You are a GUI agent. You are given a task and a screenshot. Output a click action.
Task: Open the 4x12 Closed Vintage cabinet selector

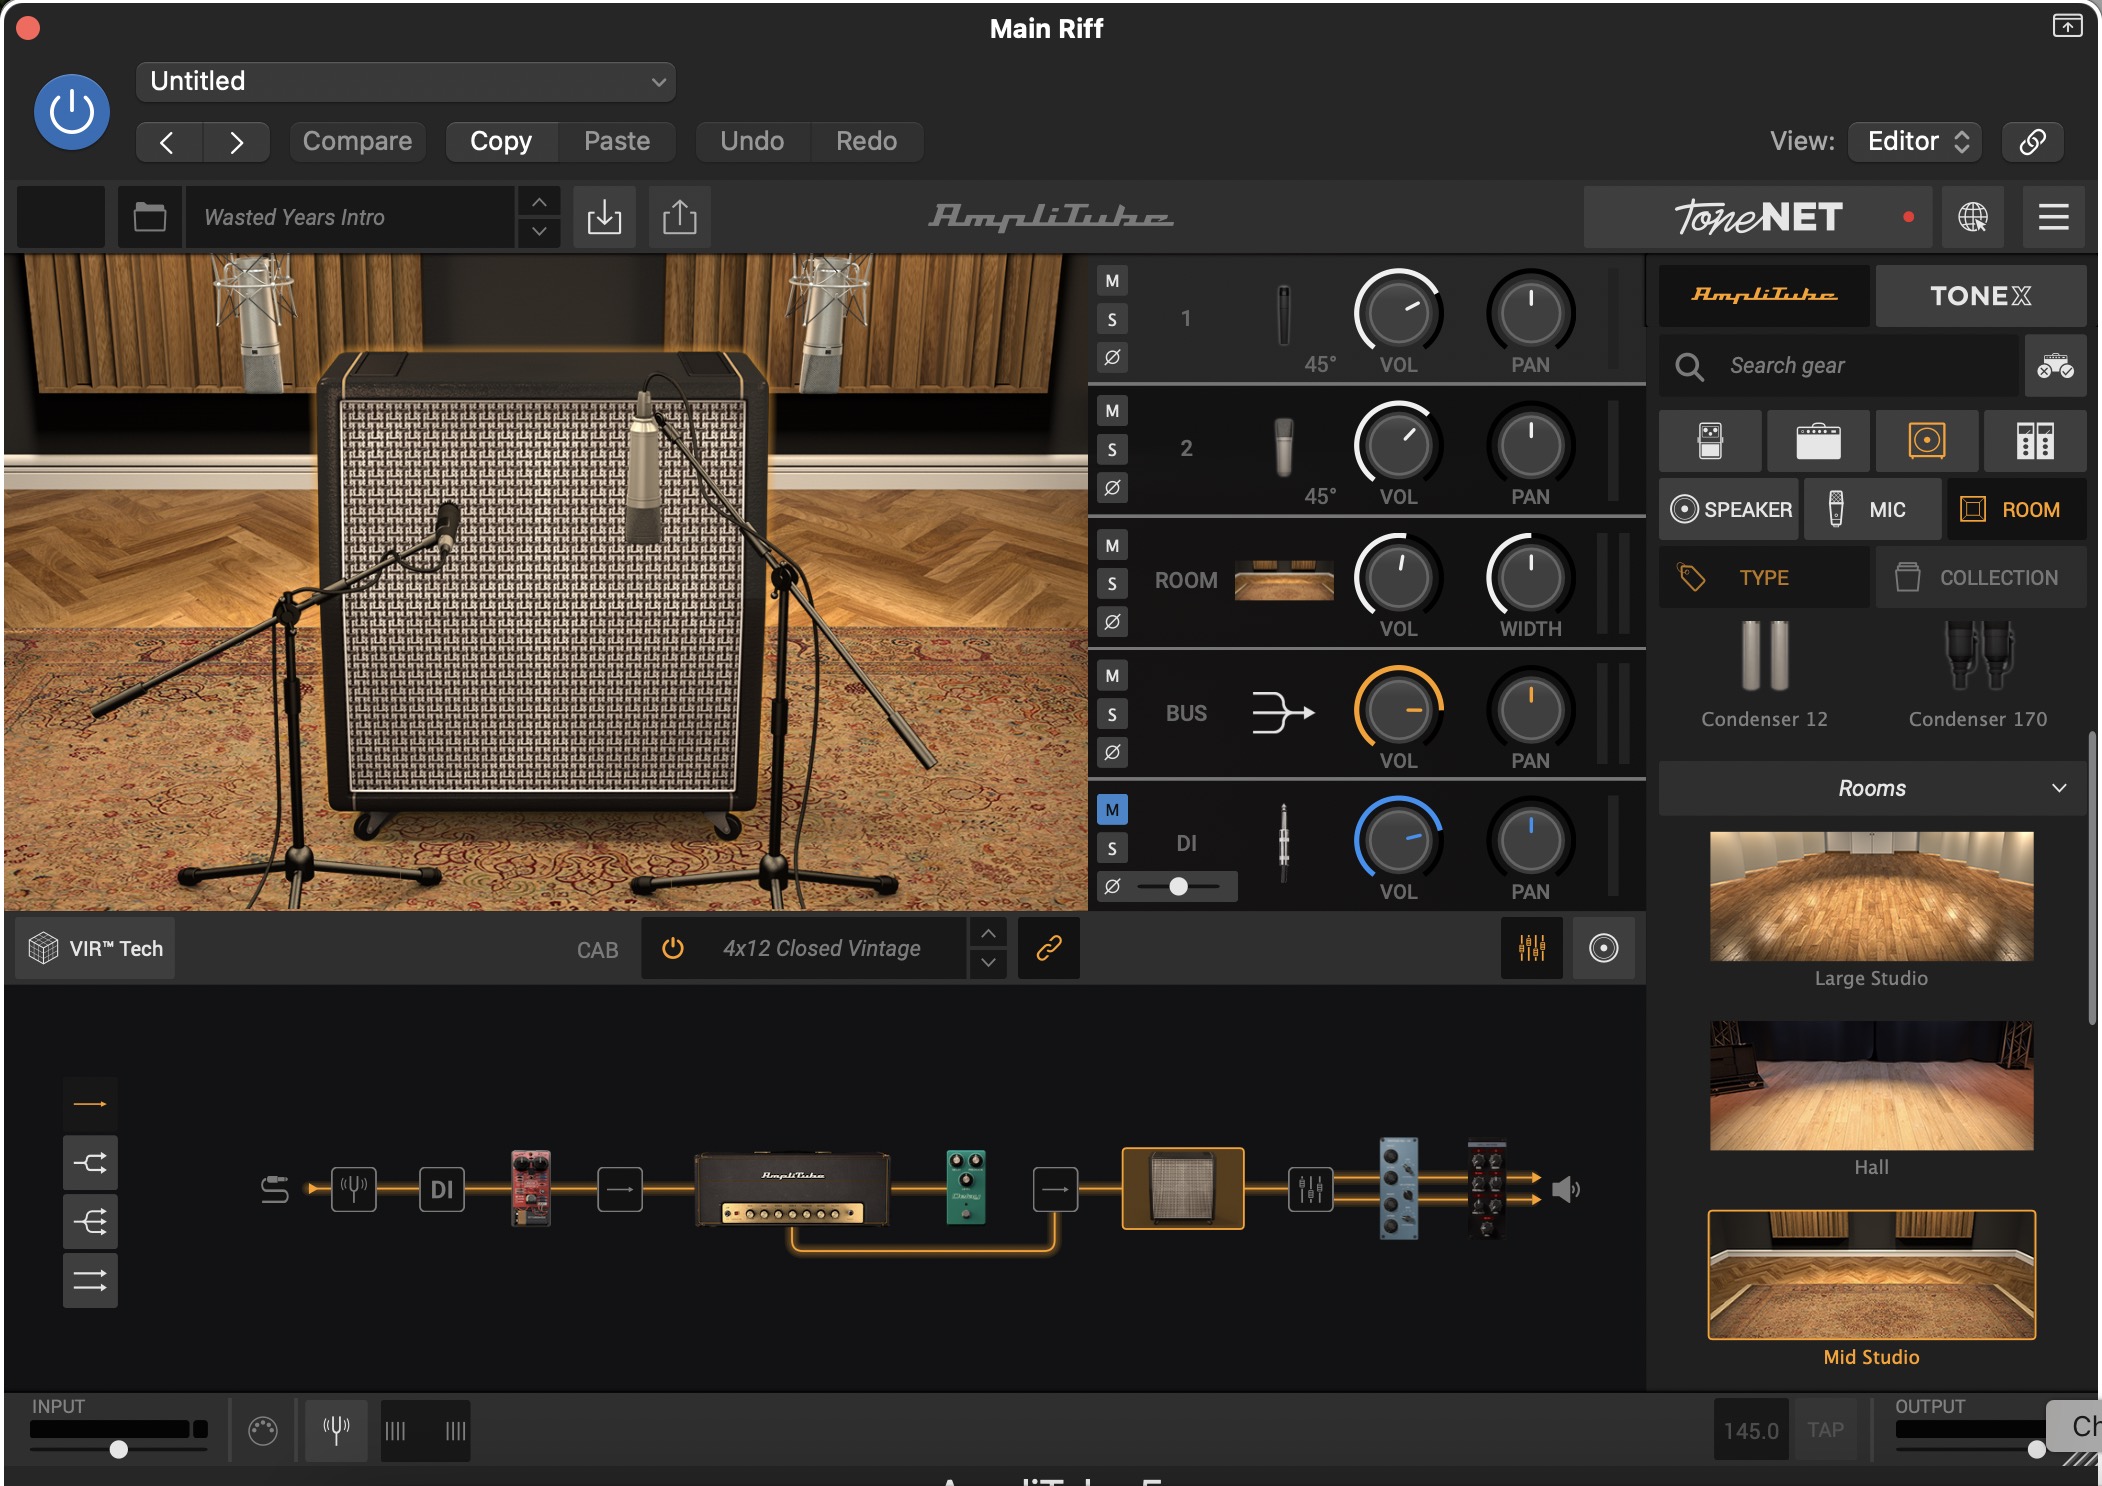point(822,948)
